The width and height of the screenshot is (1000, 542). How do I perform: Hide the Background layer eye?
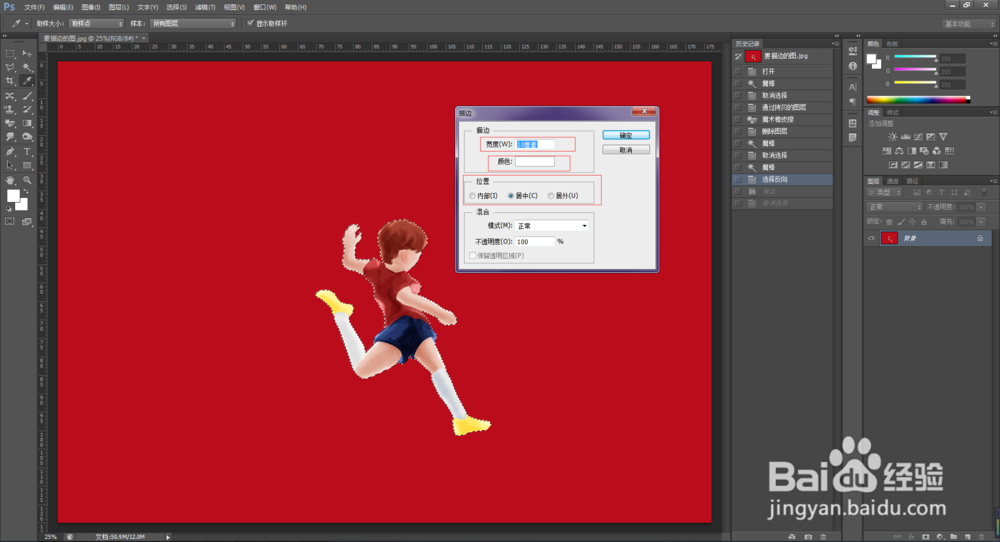pos(871,238)
